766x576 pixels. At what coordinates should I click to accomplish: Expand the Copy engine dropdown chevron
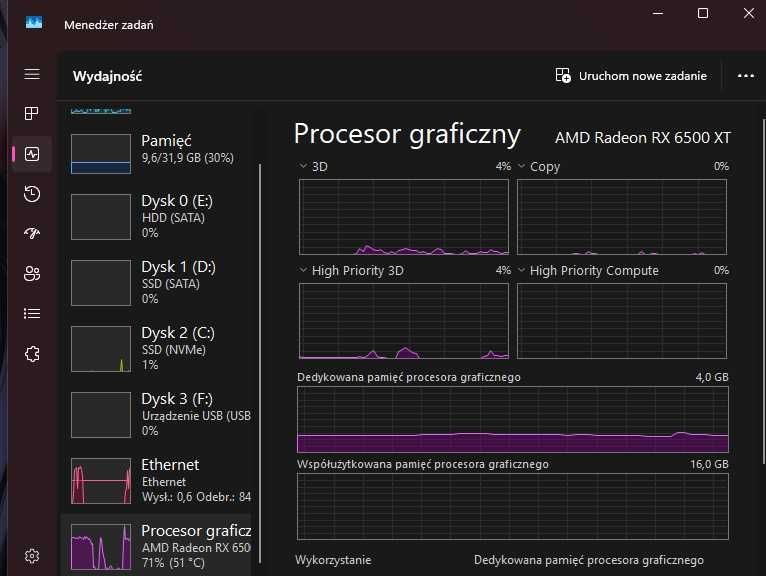(x=521, y=166)
